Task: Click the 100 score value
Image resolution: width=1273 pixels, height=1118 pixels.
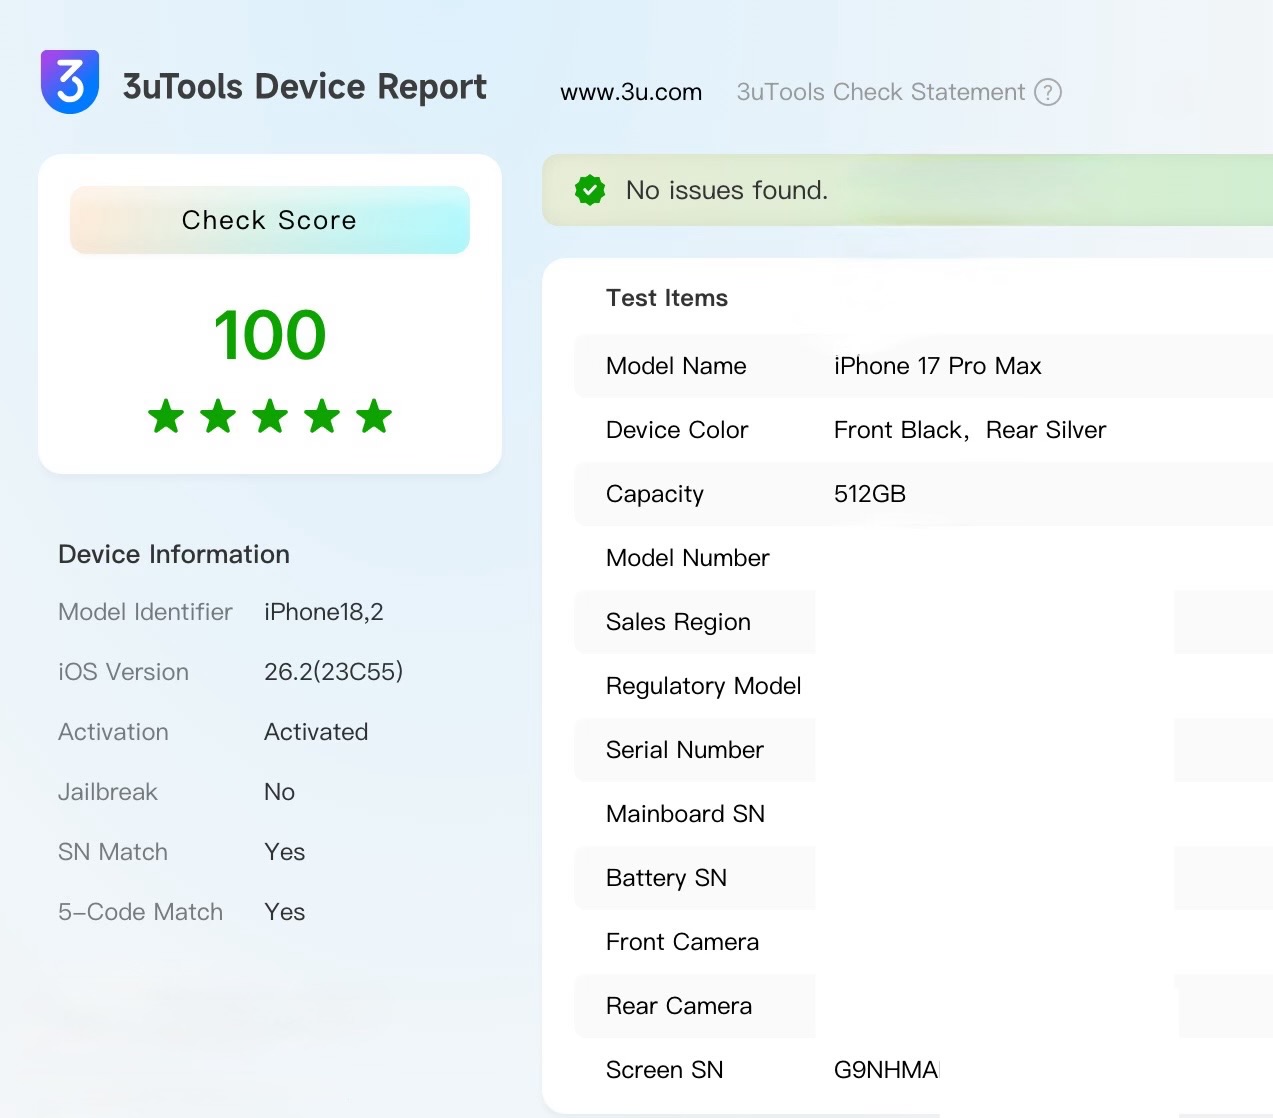Action: tap(270, 335)
